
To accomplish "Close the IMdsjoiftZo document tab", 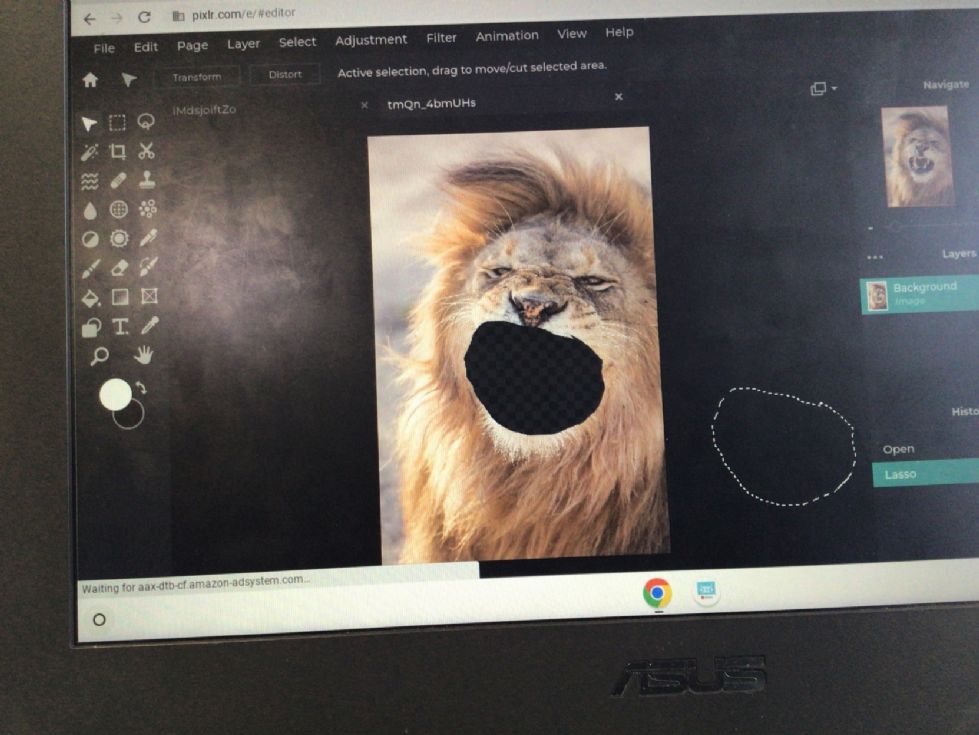I will tap(365, 105).
